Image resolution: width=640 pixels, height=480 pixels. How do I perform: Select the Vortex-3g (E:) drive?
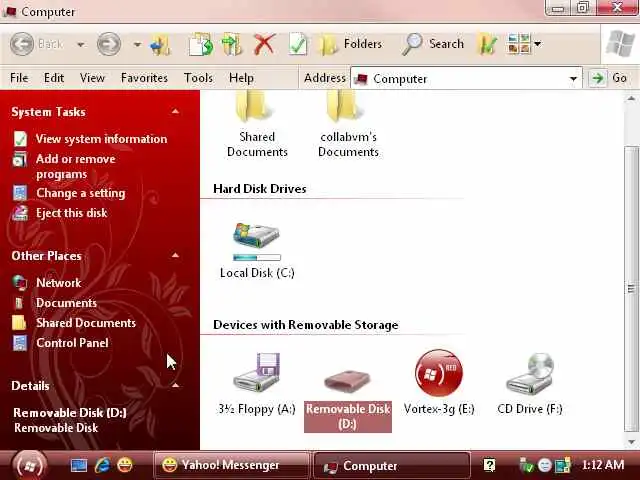click(439, 383)
